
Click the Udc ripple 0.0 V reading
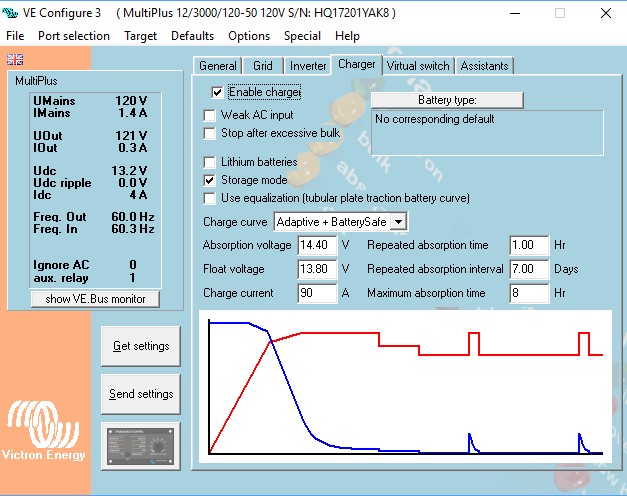click(90, 183)
